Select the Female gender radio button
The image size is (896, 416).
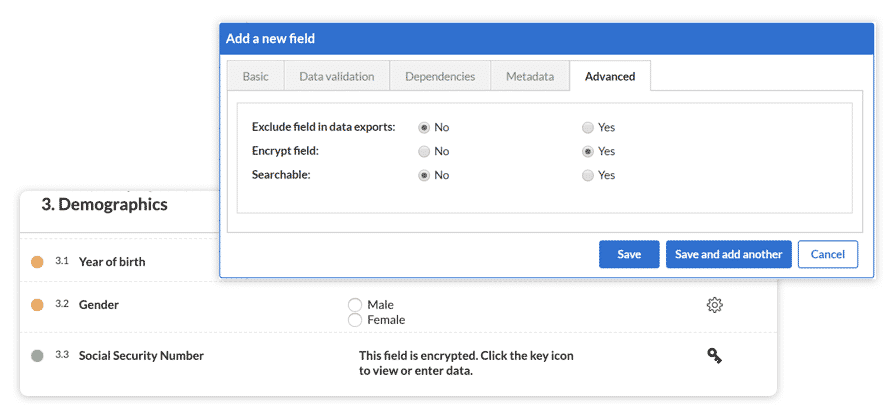click(x=354, y=320)
